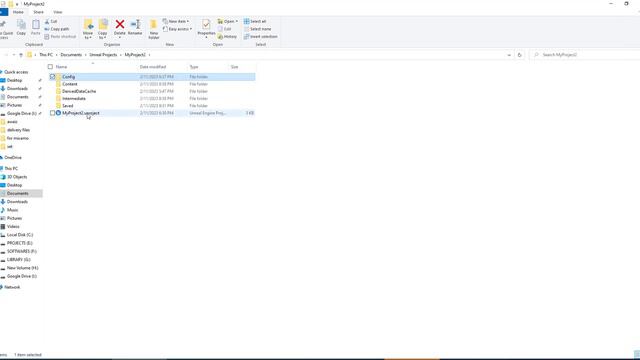
Task: Open the Copy to folder menu
Action: click(x=103, y=29)
